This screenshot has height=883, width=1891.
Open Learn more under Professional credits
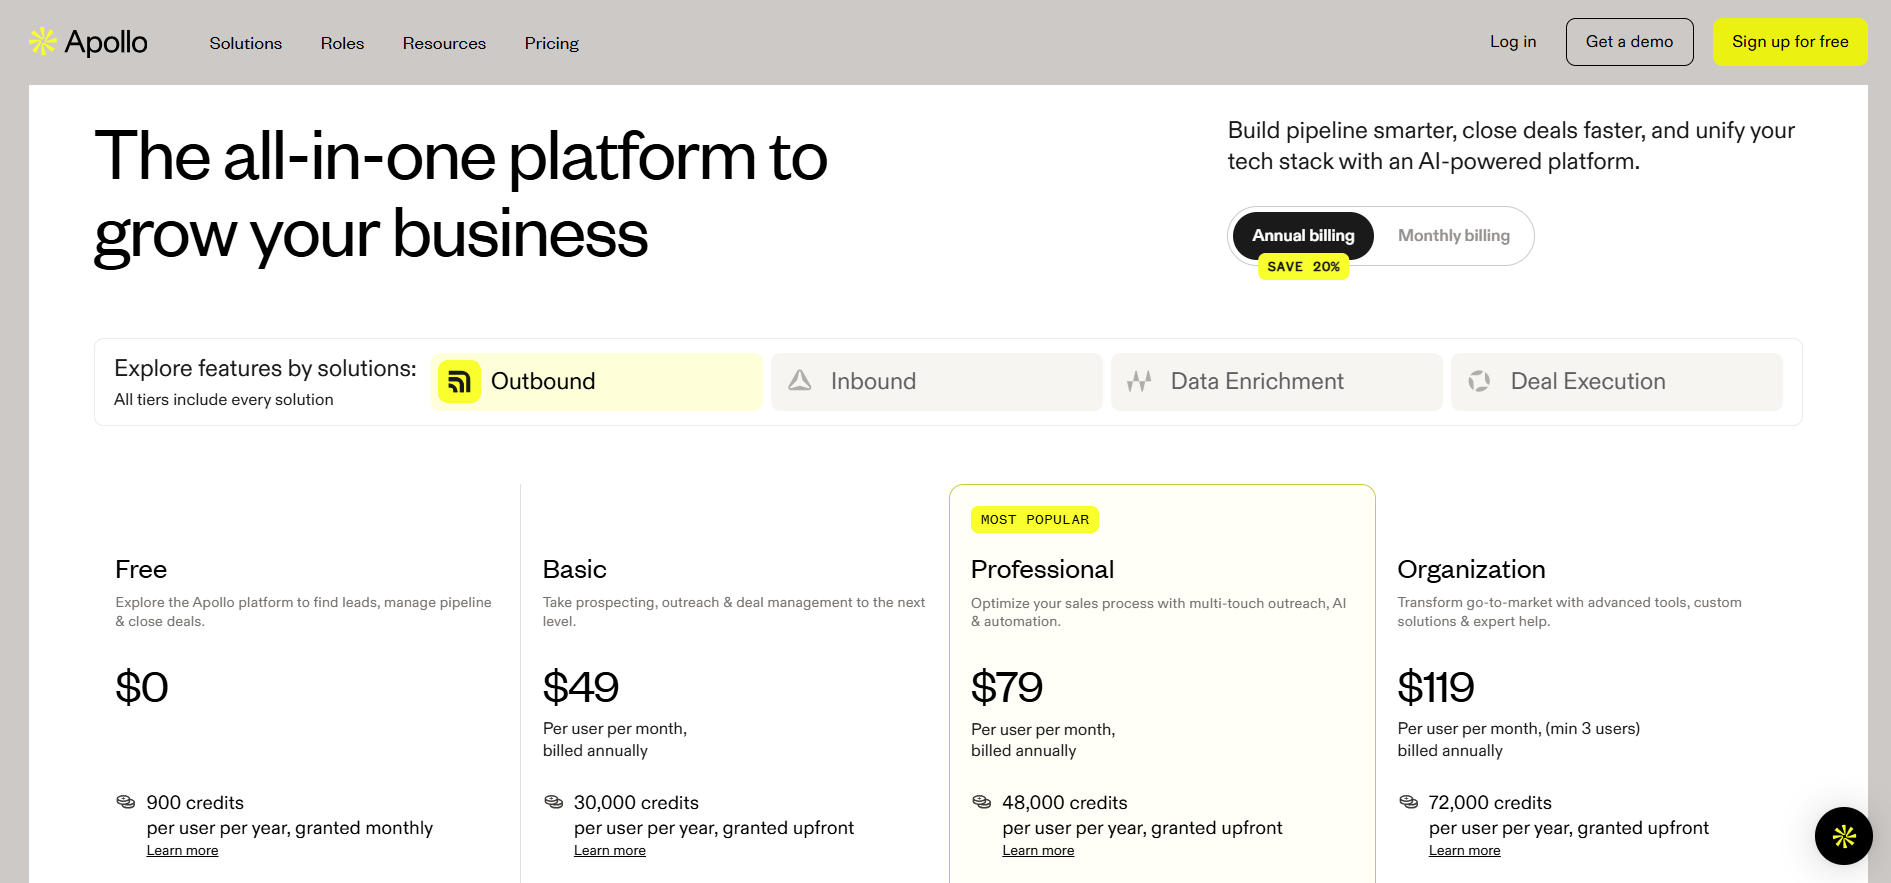pos(1038,851)
